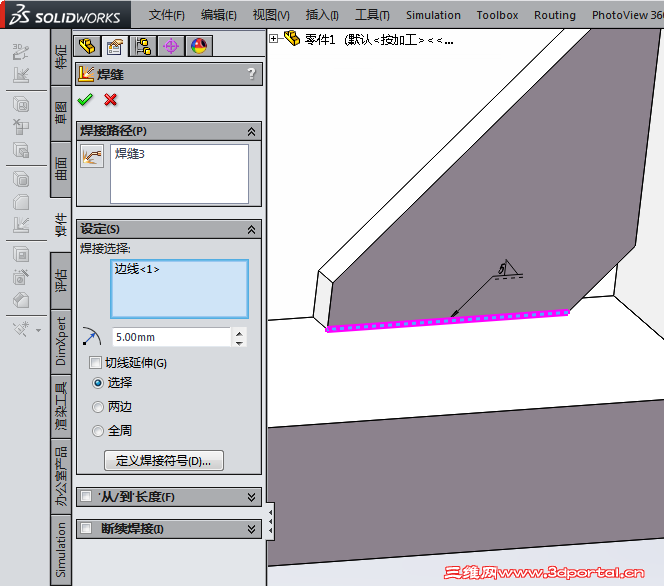
Task: Click the weld path selection icon
Action: point(92,156)
